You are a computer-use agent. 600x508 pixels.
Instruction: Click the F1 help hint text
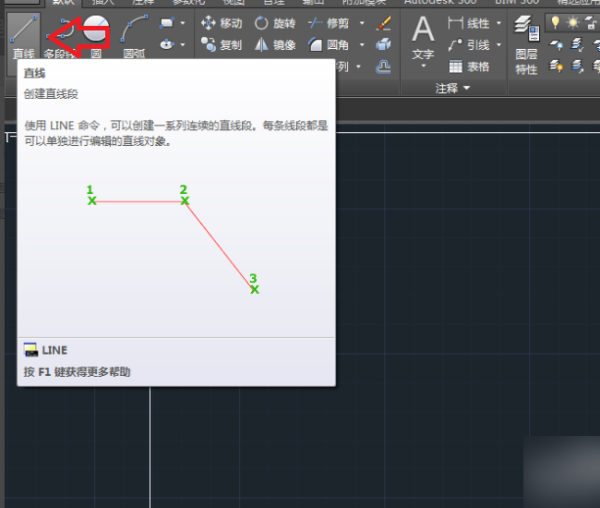77,372
